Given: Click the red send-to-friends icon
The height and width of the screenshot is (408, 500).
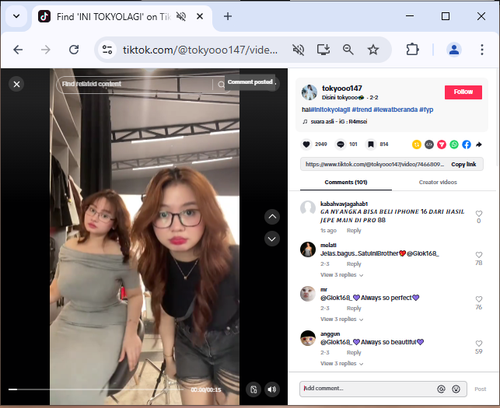Looking at the screenshot, I should tap(442, 144).
